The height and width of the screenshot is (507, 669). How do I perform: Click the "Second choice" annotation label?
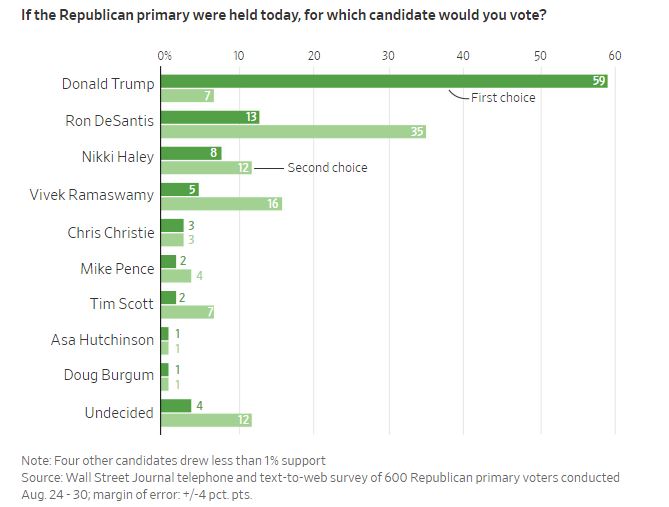coord(327,168)
